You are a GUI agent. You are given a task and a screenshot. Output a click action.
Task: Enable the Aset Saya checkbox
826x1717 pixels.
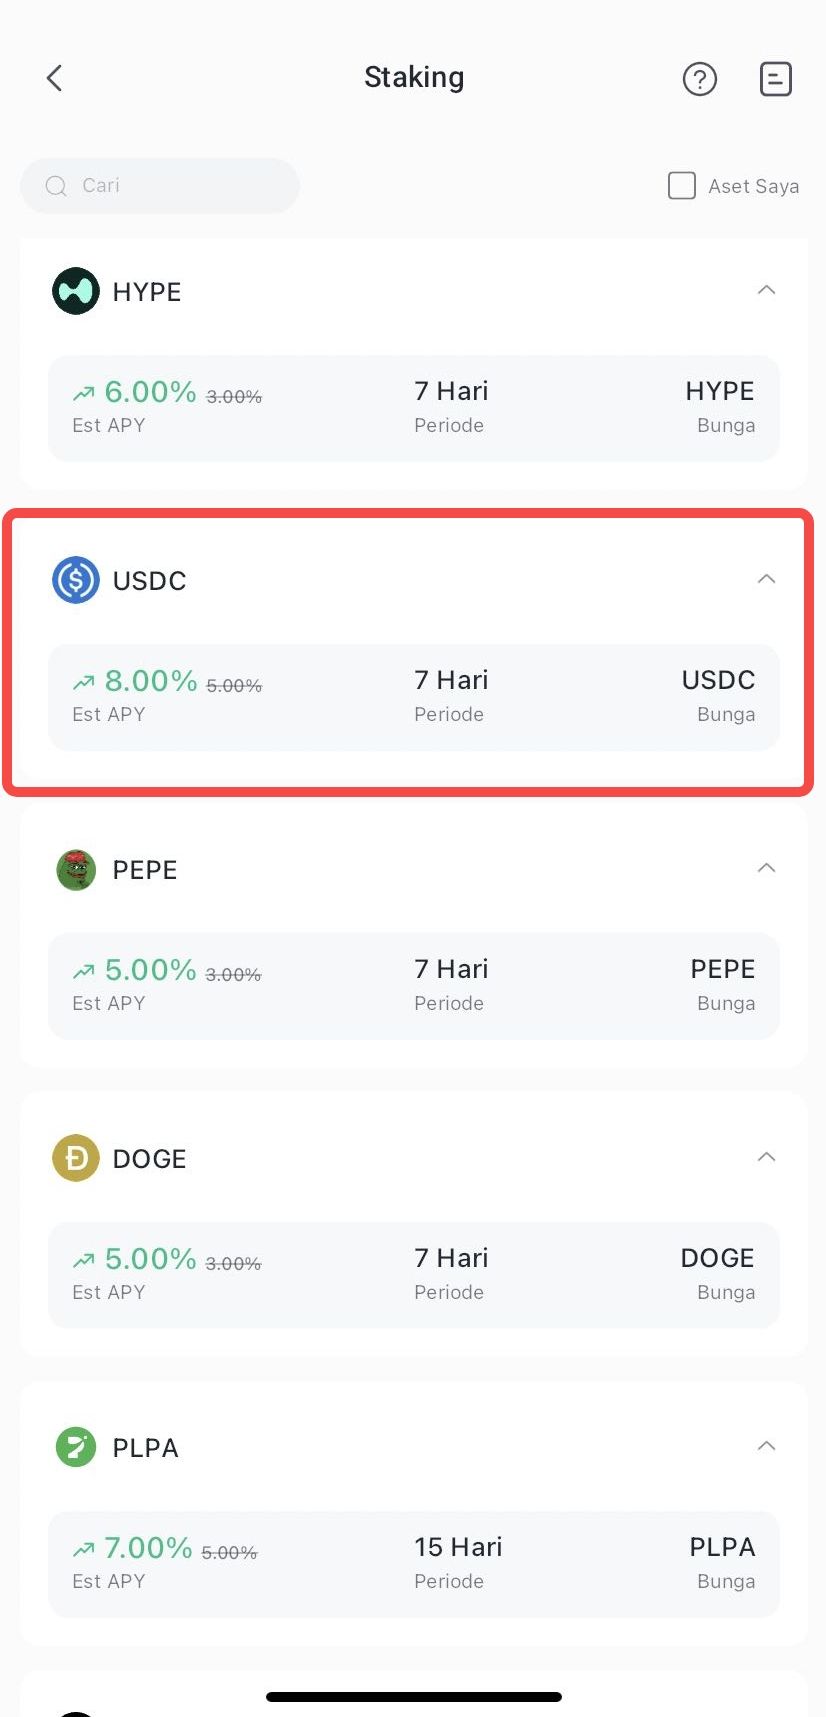681,186
